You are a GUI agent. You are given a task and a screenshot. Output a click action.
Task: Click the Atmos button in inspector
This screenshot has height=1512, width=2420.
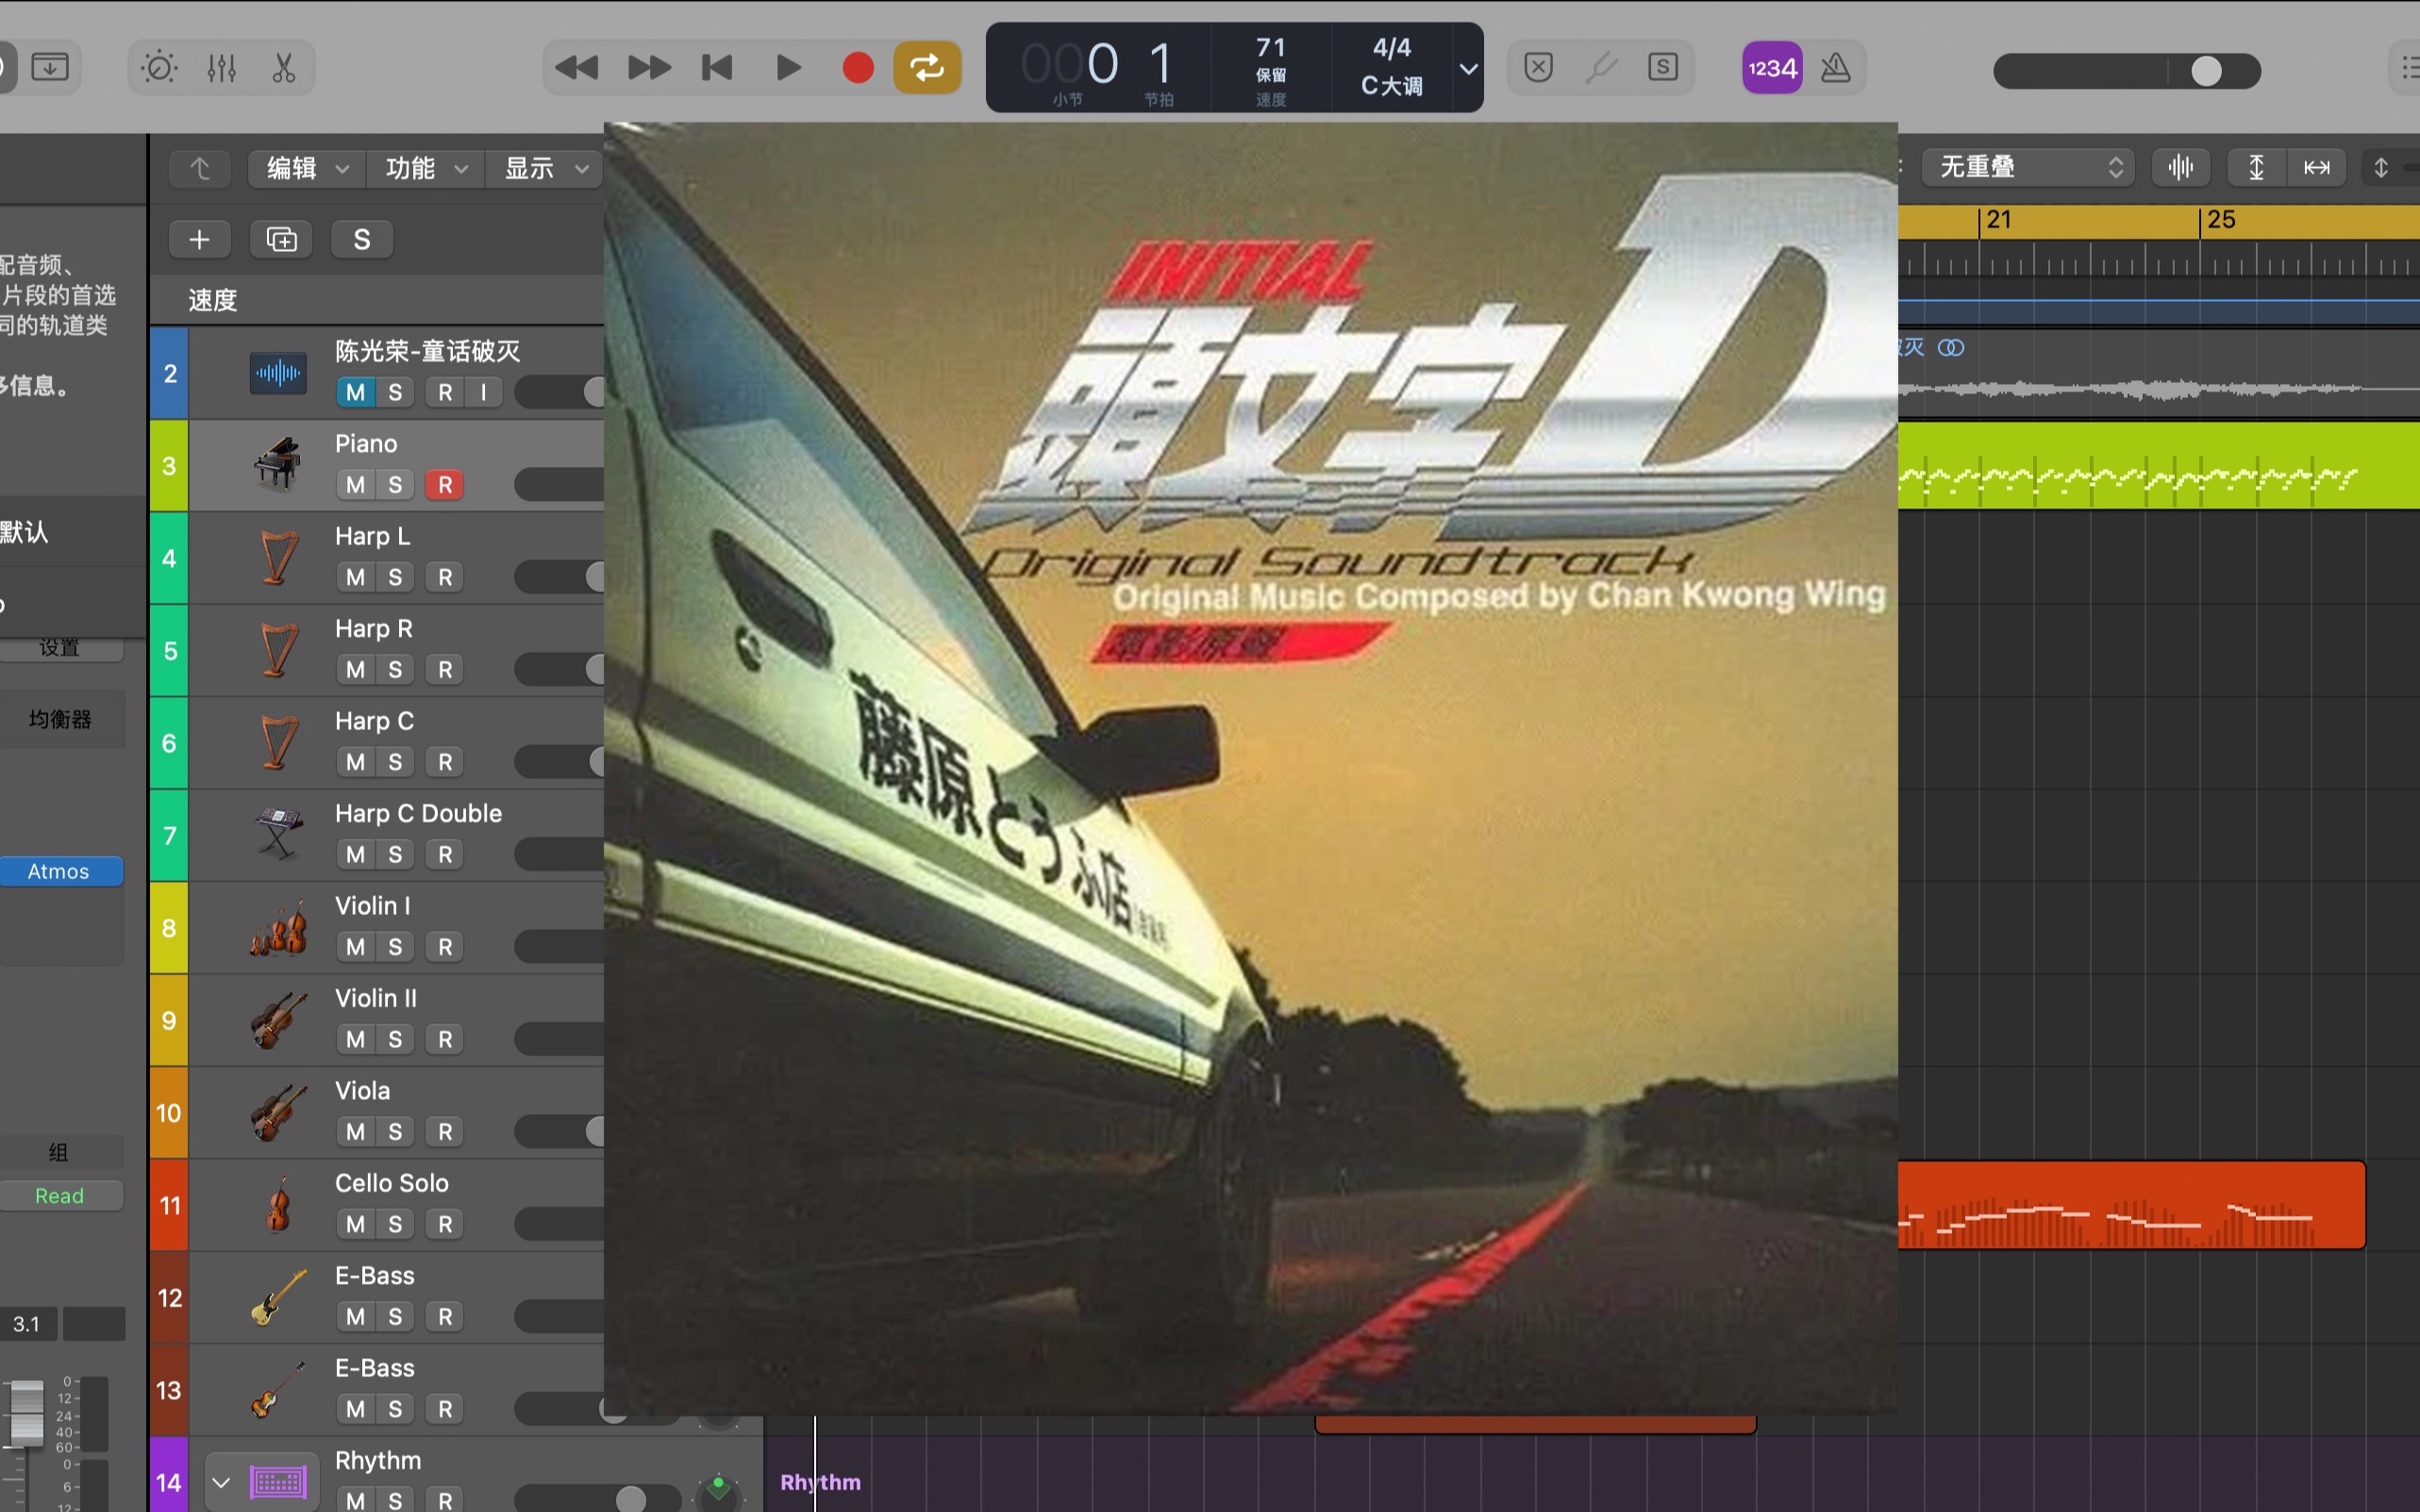[60, 871]
